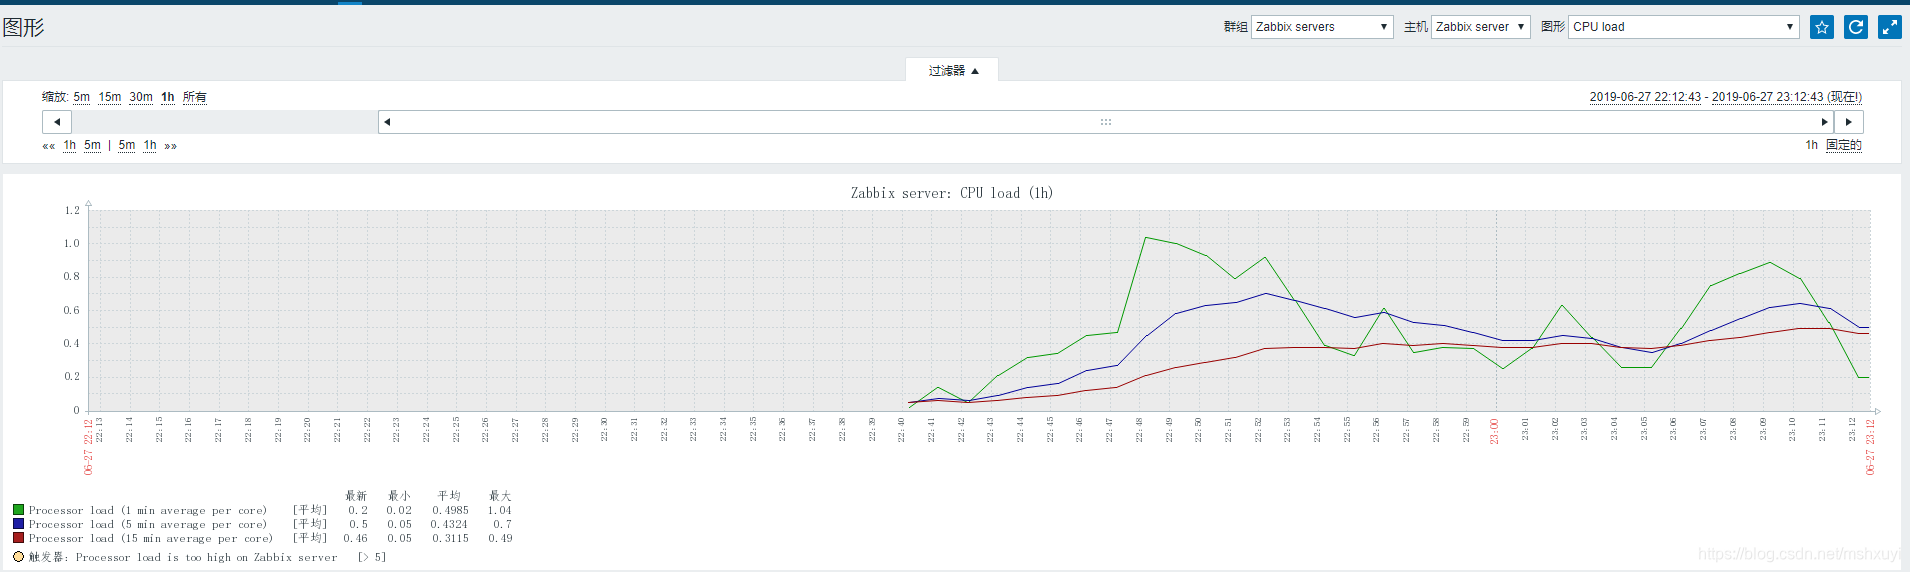Add graph to favorites star icon

click(x=1822, y=27)
